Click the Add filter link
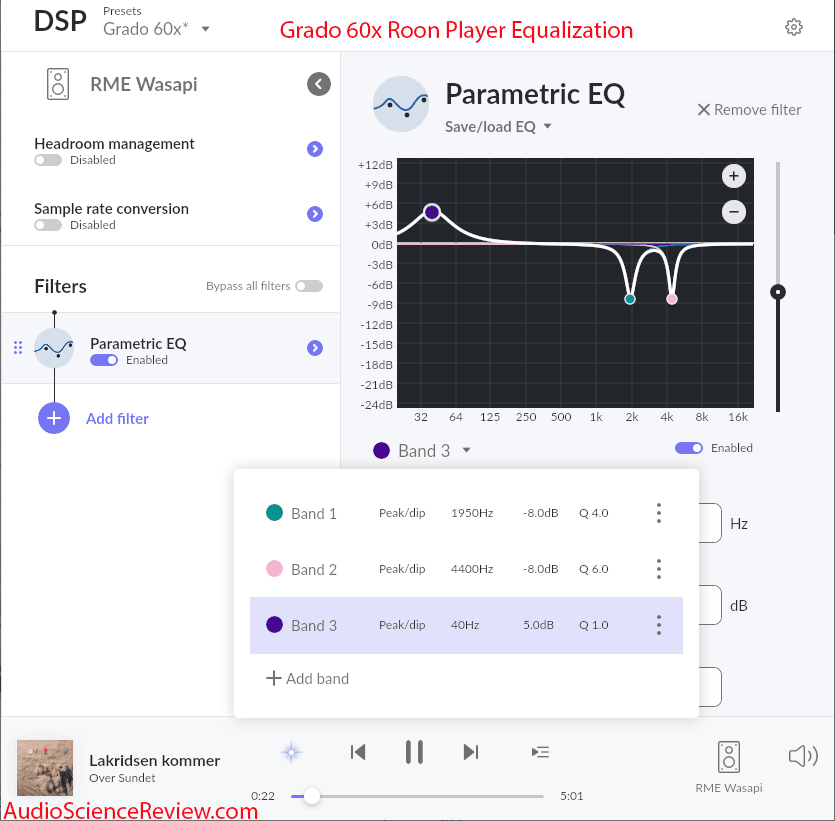The width and height of the screenshot is (835, 821). [117, 419]
